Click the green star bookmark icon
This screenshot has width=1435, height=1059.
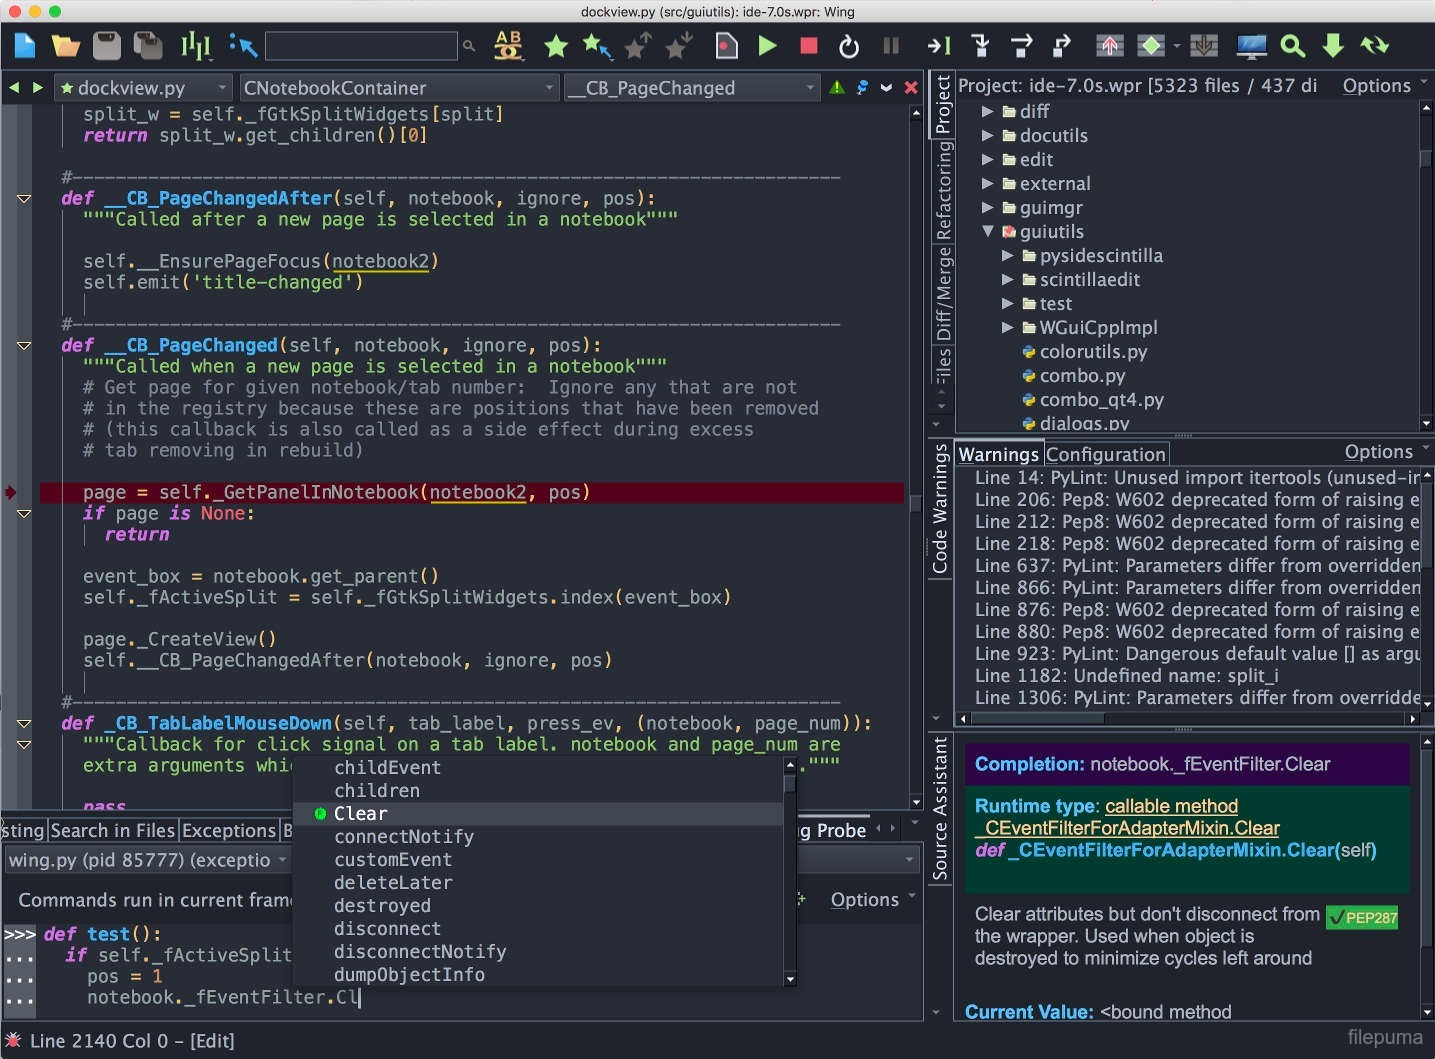[556, 46]
